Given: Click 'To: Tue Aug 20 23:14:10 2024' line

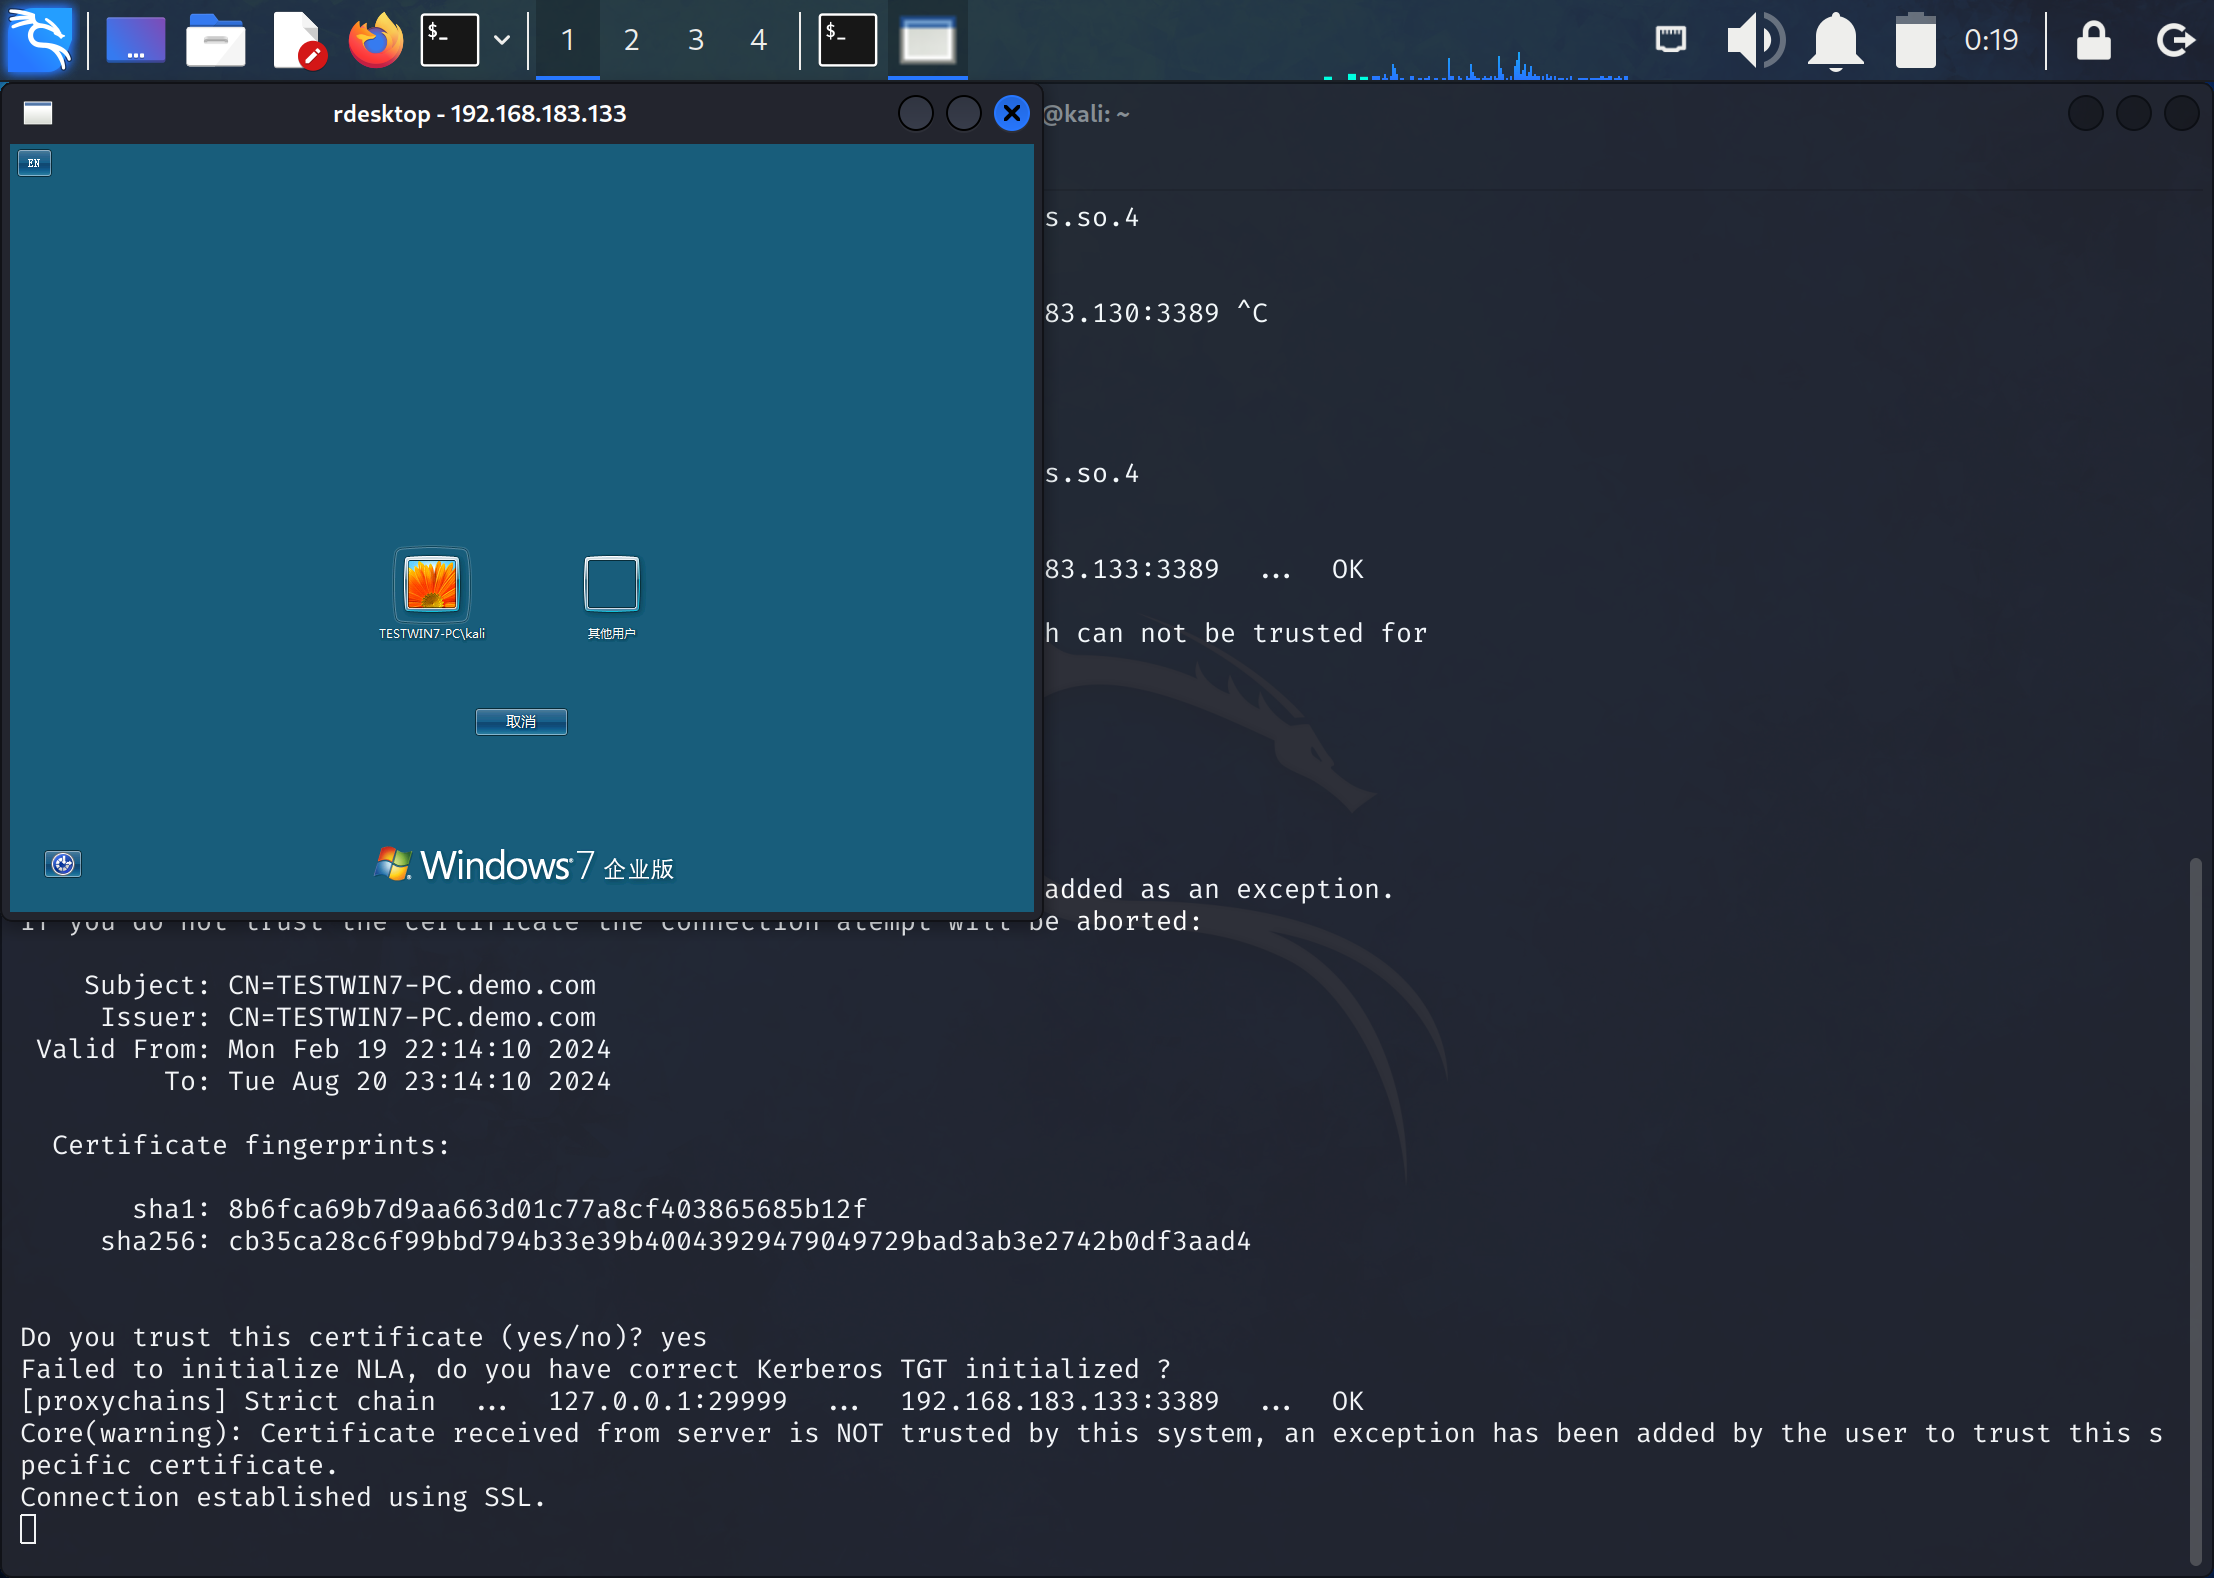Looking at the screenshot, I should (x=388, y=1081).
